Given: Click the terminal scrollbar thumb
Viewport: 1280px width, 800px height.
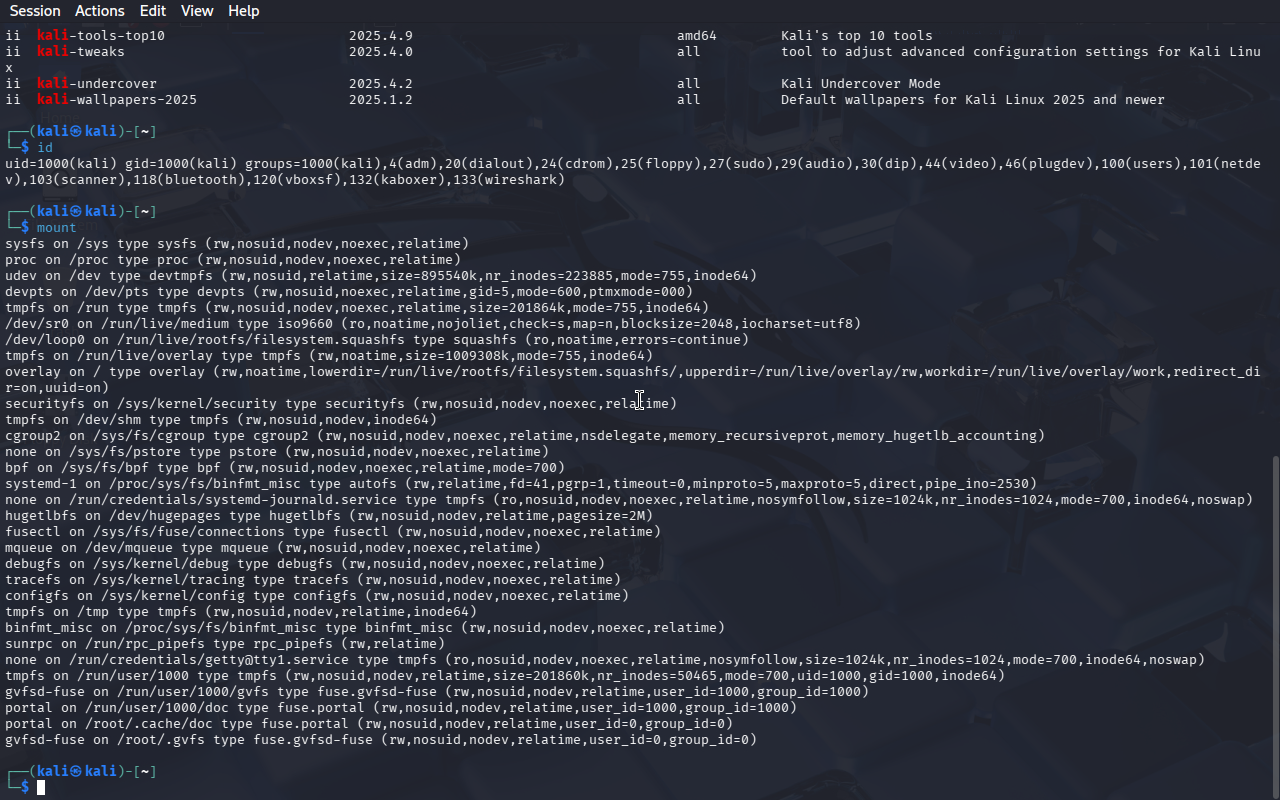Looking at the screenshot, I should (1273, 625).
